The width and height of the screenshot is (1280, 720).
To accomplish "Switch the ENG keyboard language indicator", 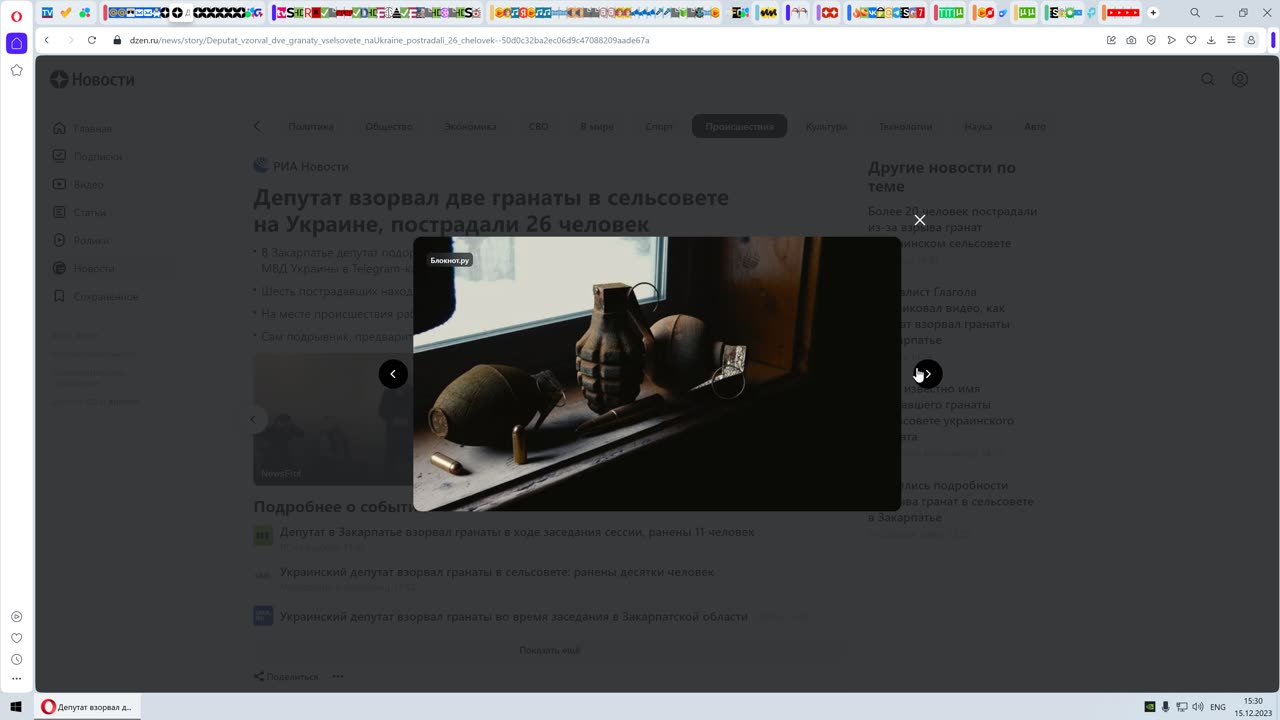I will click(x=1218, y=707).
